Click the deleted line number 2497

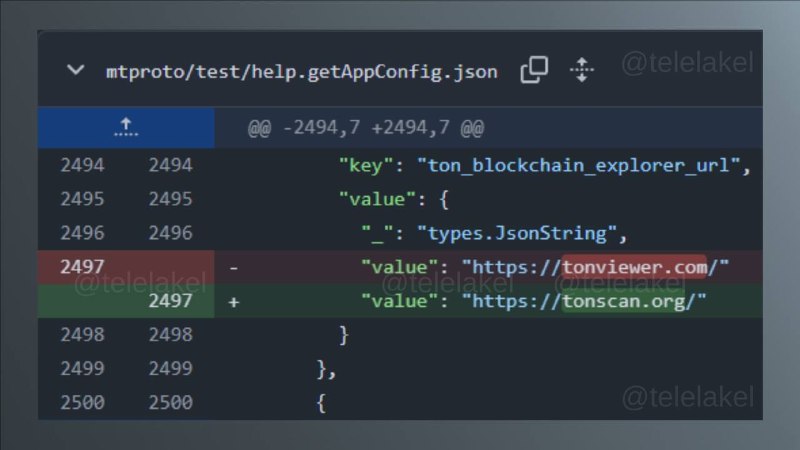point(82,267)
